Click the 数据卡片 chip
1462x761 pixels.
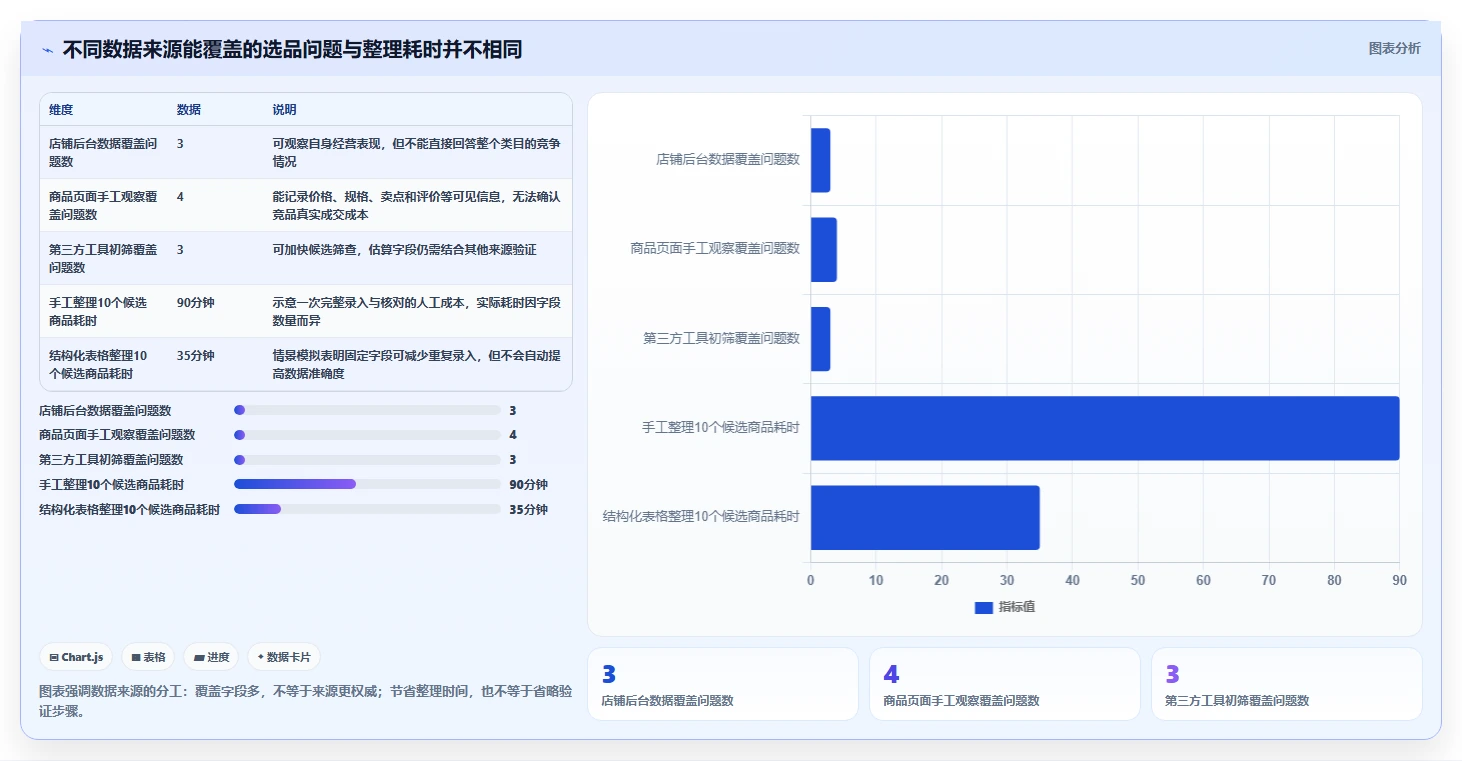pos(284,657)
